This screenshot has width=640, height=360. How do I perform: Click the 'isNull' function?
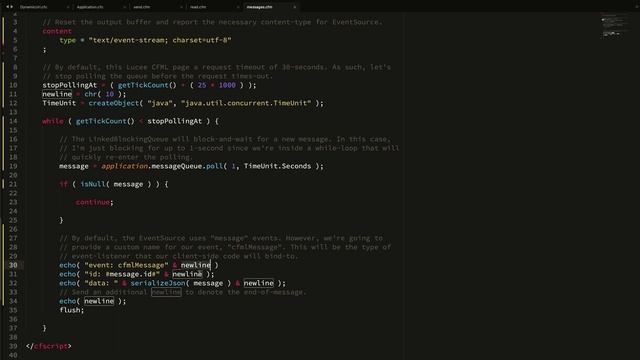tap(93, 184)
